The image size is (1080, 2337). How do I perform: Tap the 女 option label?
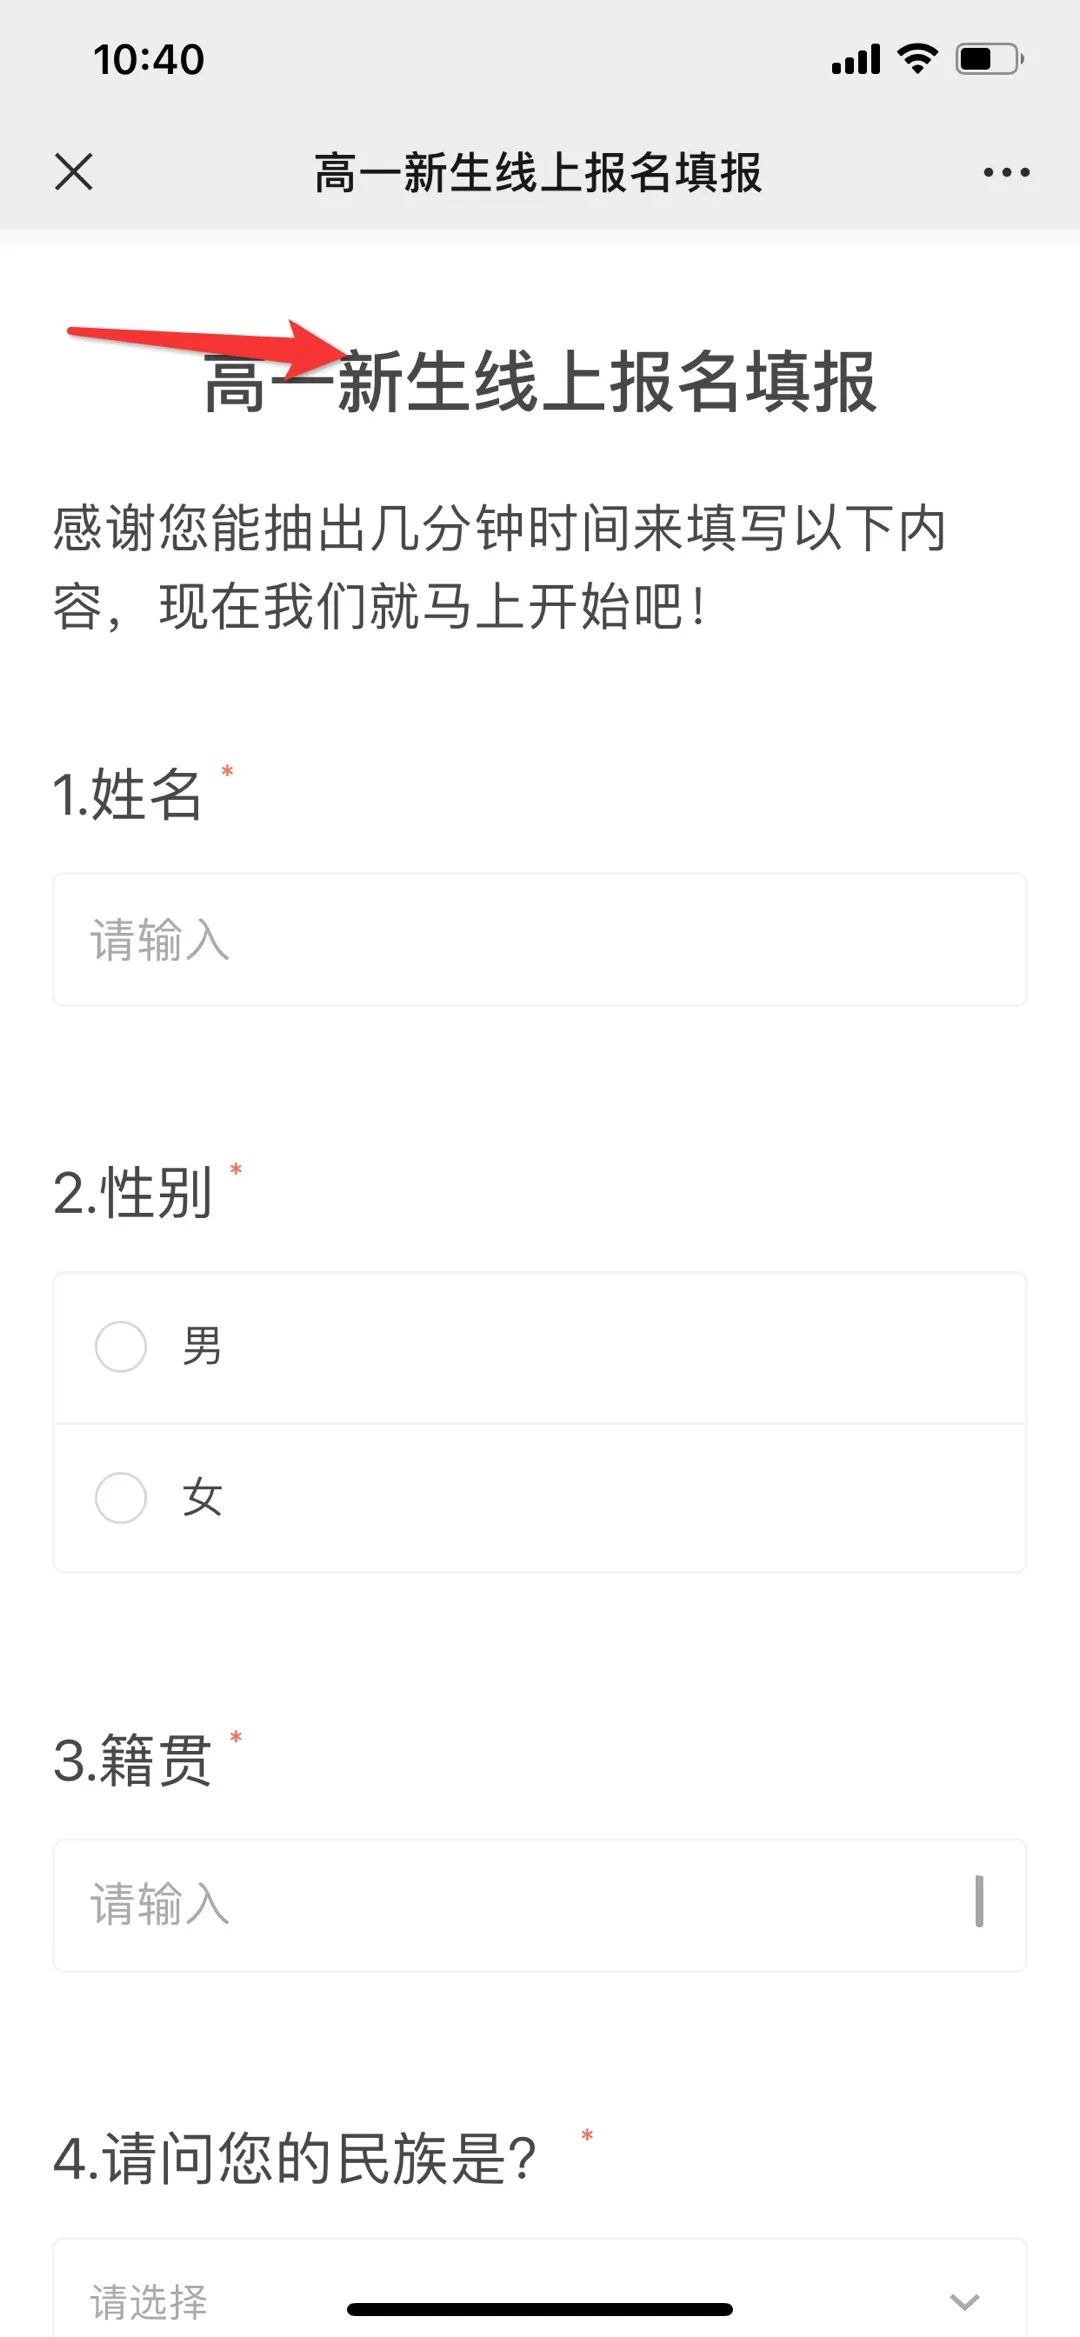click(202, 1497)
